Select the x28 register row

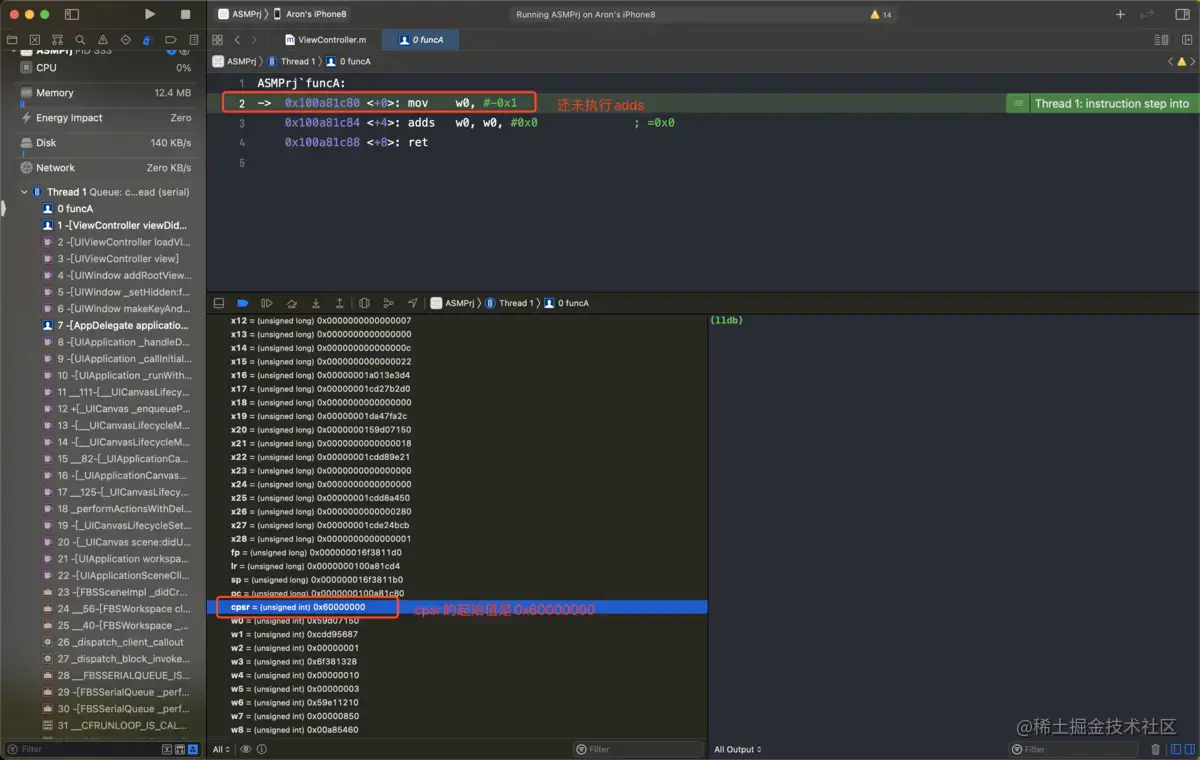(x=457, y=539)
